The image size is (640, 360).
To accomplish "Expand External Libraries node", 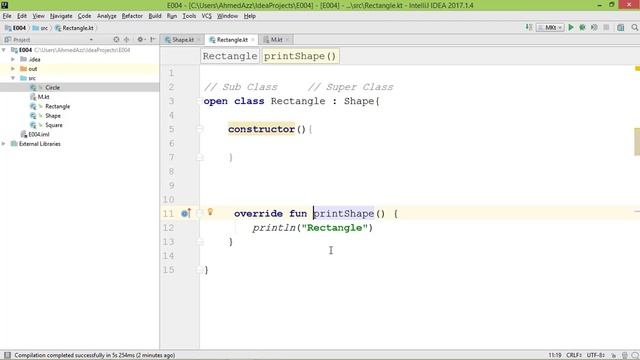I will pyautogui.click(x=4, y=144).
